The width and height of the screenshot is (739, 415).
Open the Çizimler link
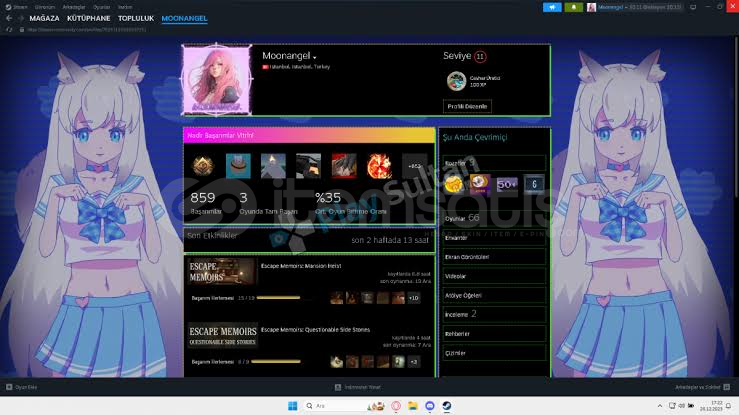click(x=494, y=353)
